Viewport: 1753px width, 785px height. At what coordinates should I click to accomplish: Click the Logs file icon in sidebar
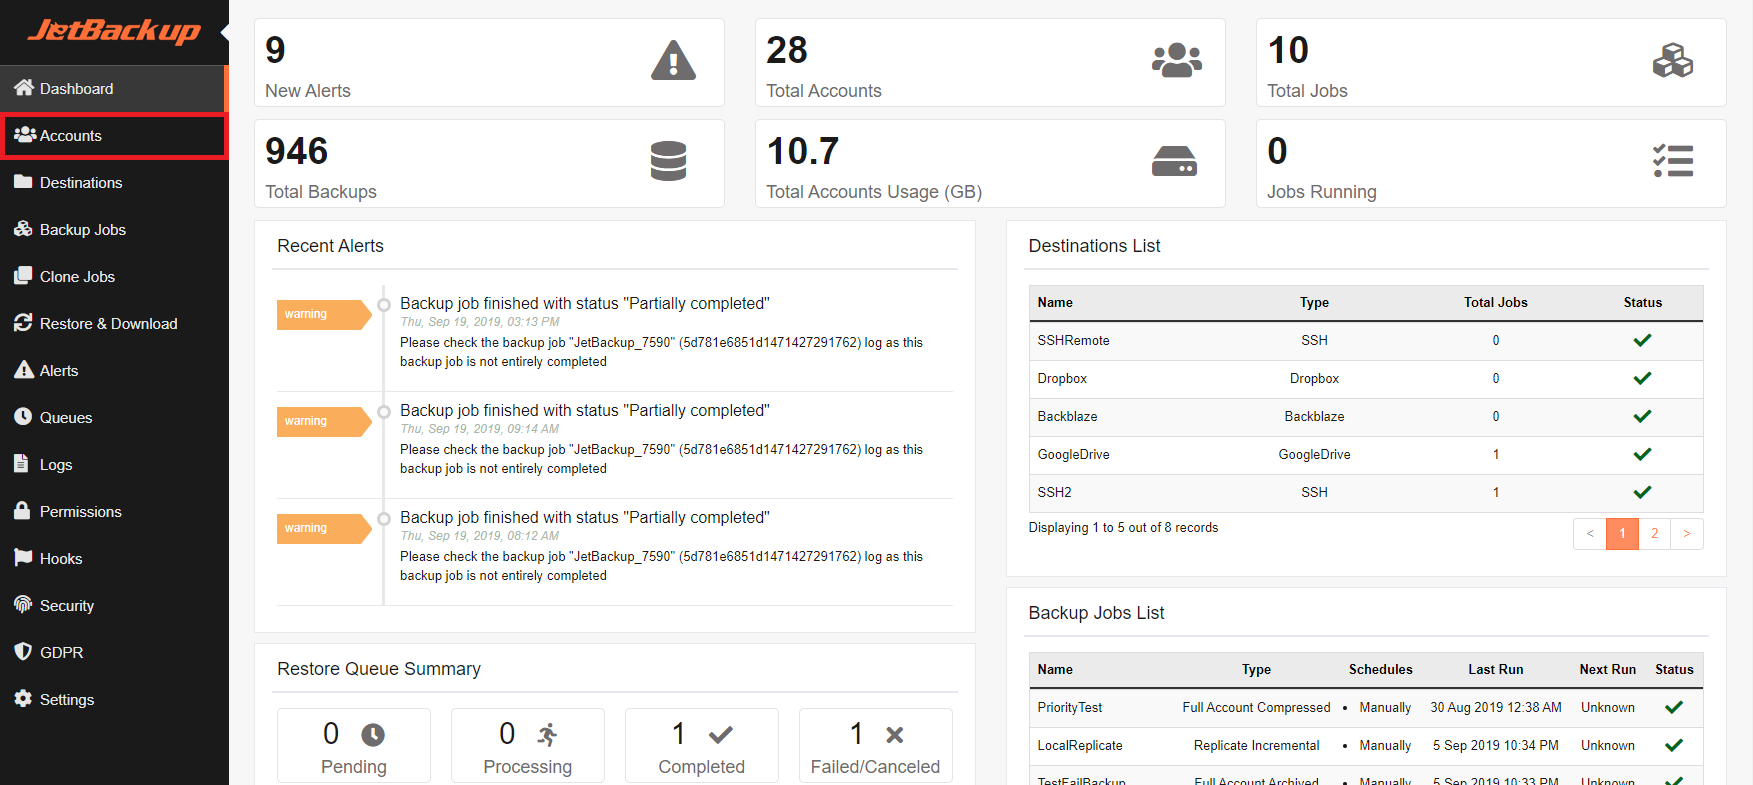pyautogui.click(x=22, y=464)
